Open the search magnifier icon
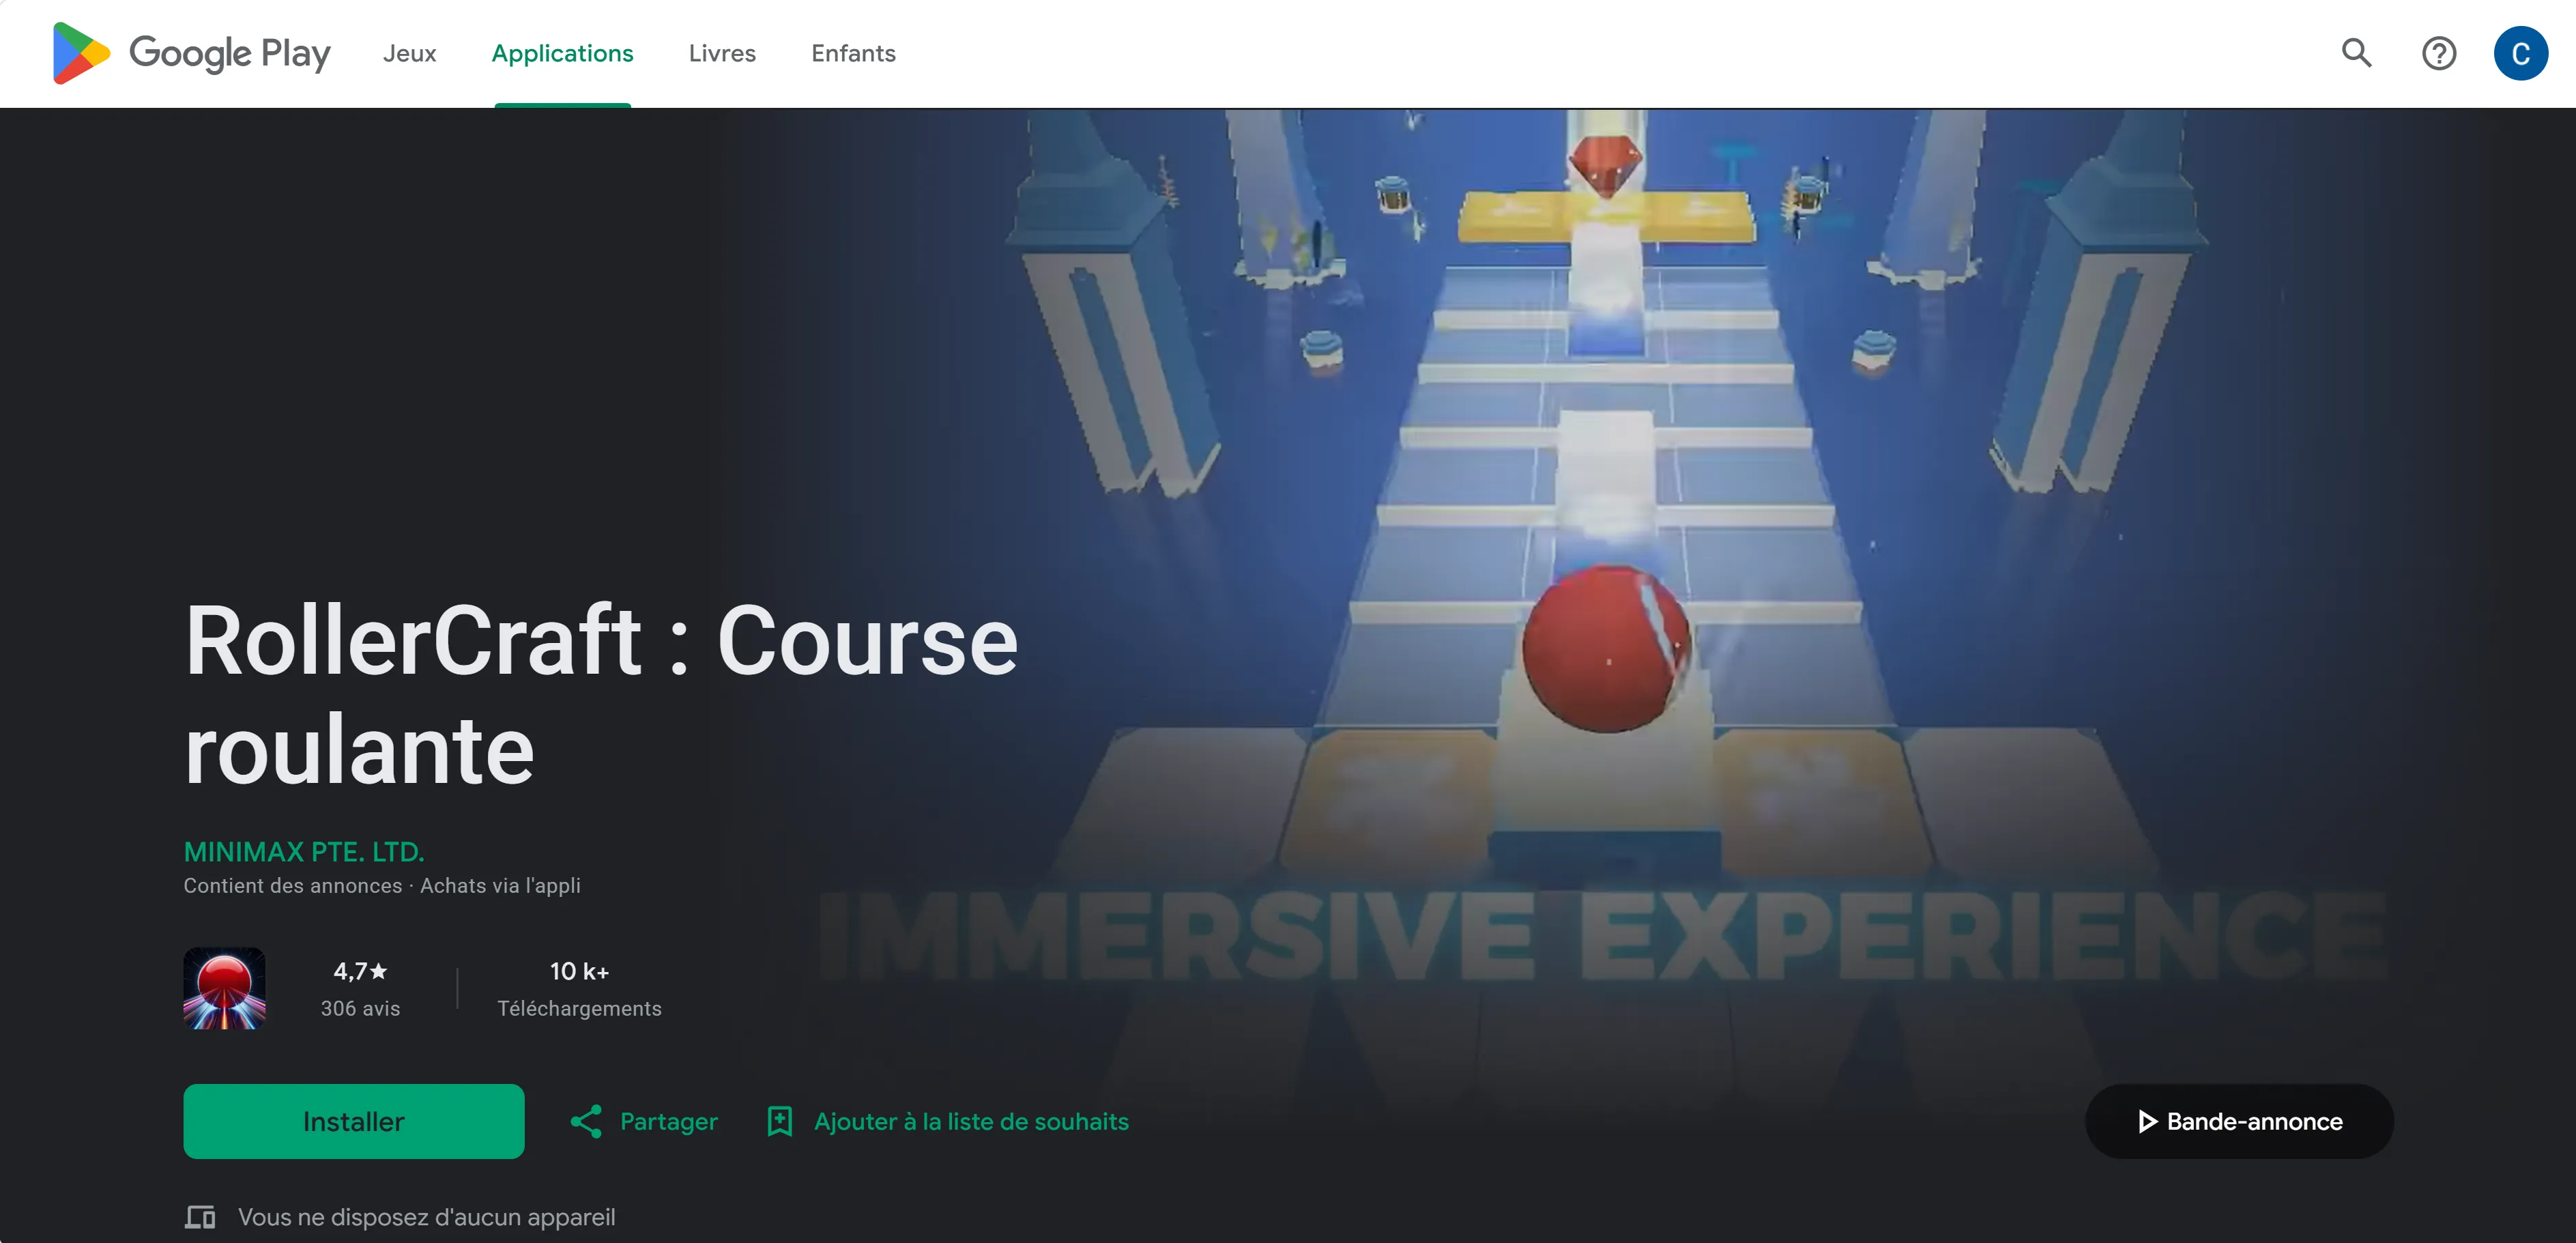 2357,53
